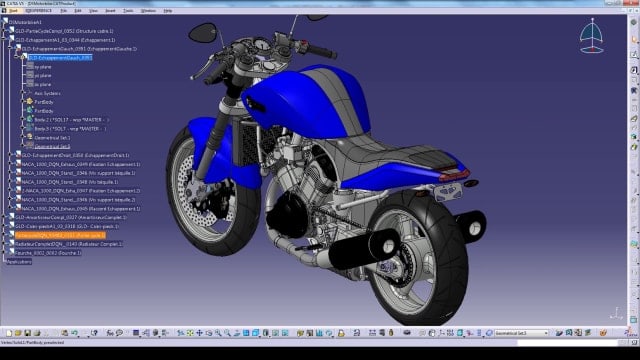The image size is (640, 360).
Task: Expand the Axis Systems tree node
Action: 23,93
